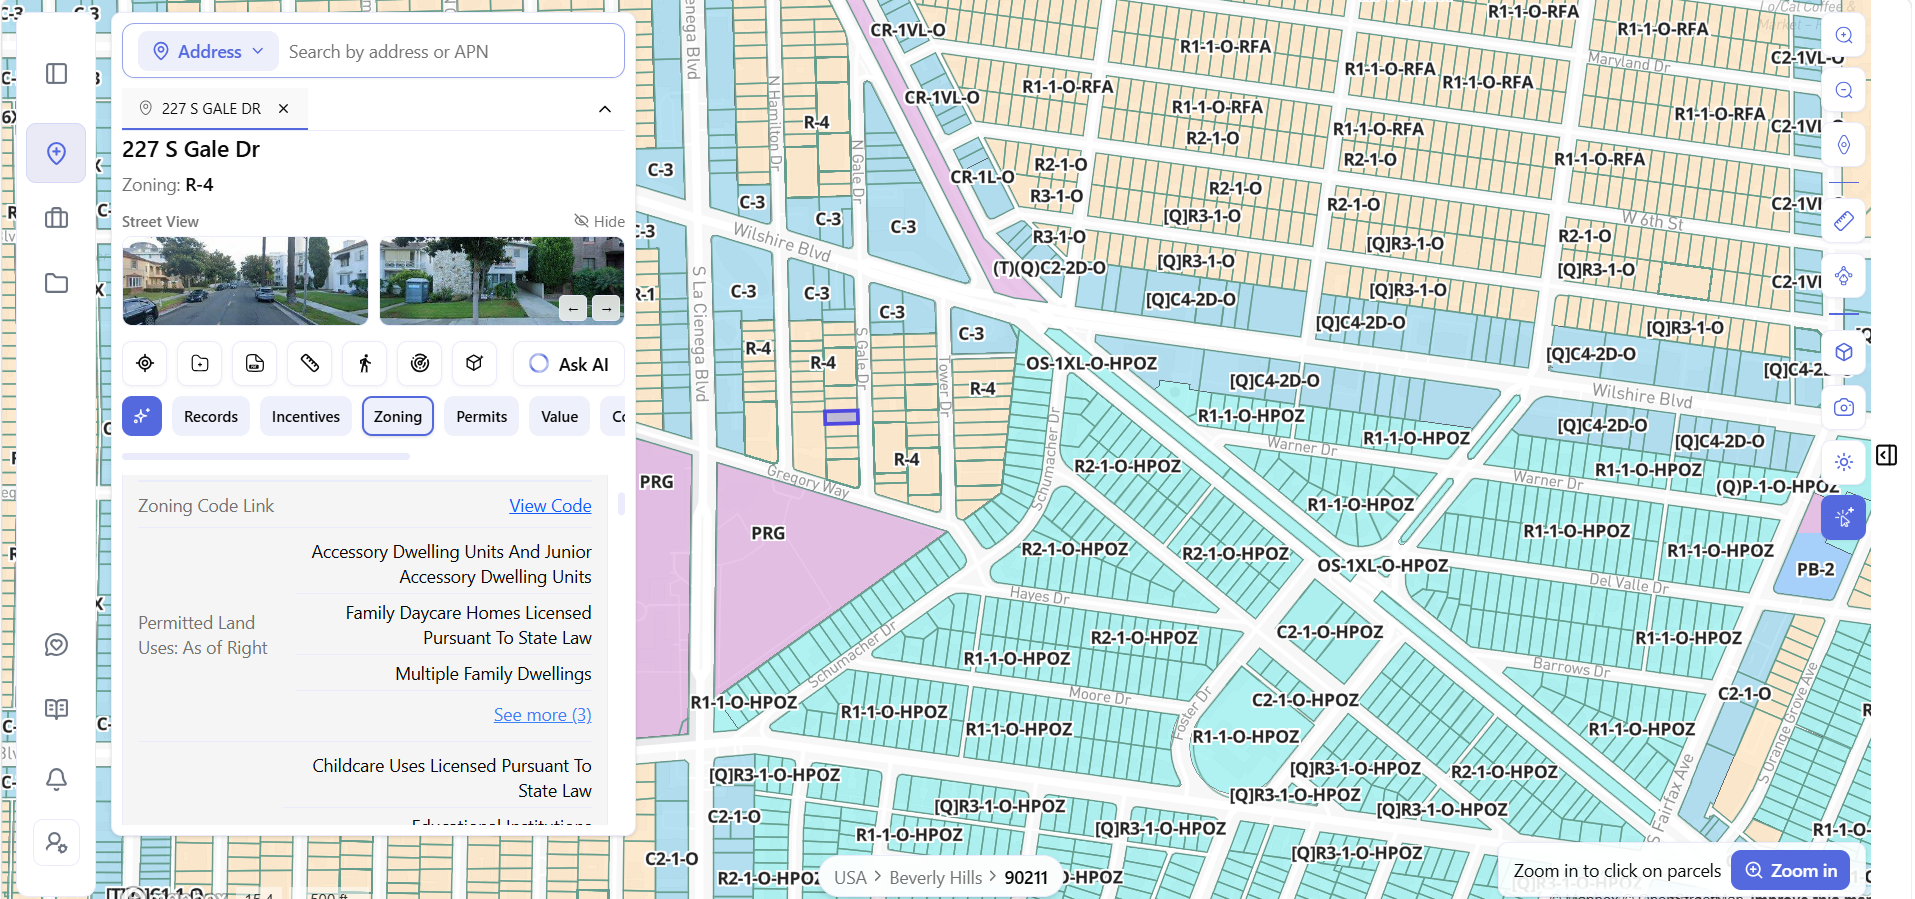Click 'Multiple Family Dwellings' land use
The width and height of the screenshot is (1915, 899).
click(x=493, y=674)
